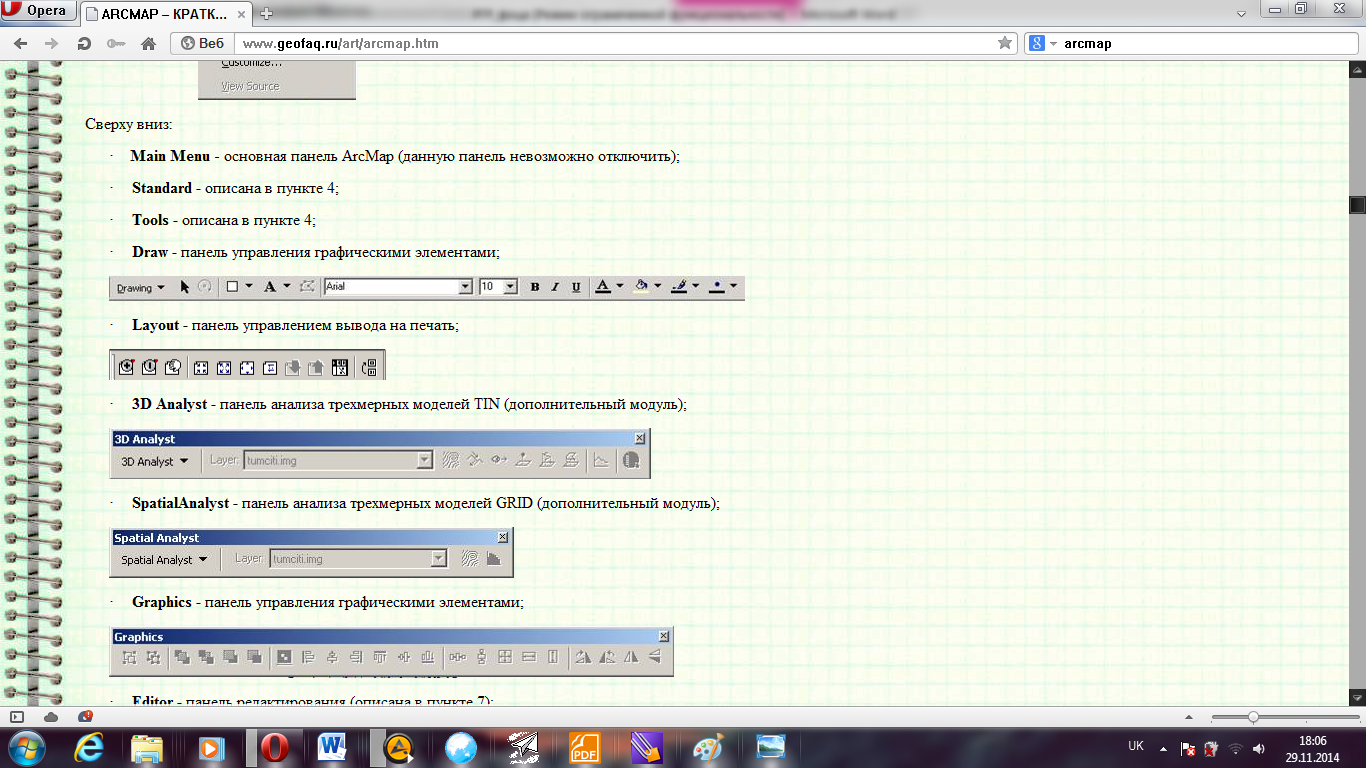Open a new tab with the plus button
Screen dimensions: 1366x768
[x=265, y=14]
